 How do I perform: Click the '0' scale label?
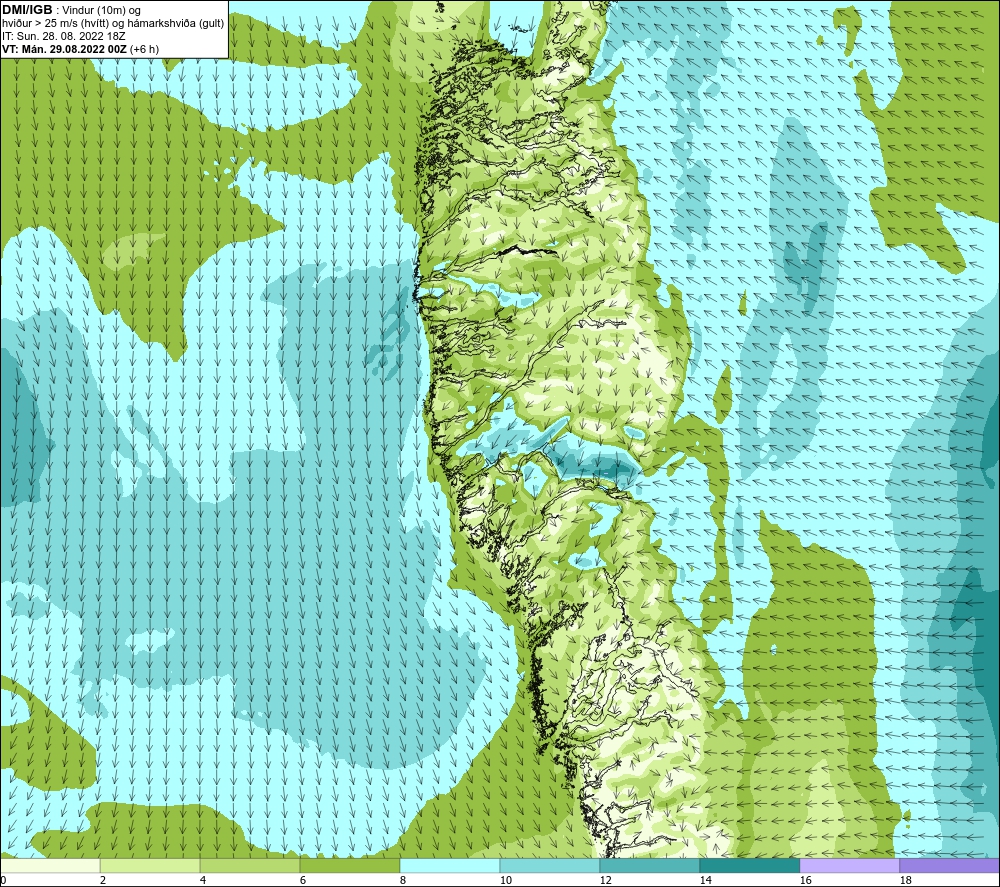tap(3, 880)
